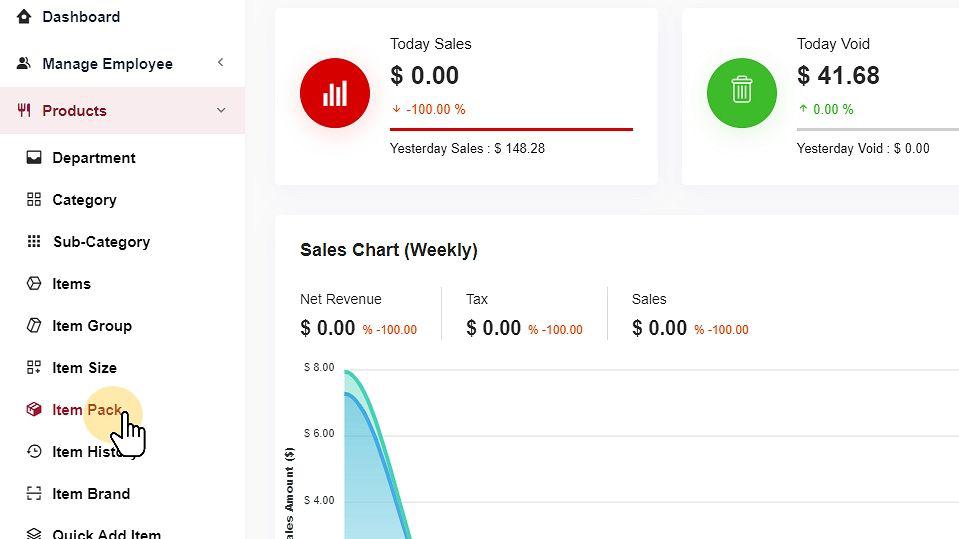
Task: Expand the Manage Employee chevron
Action: [221, 63]
